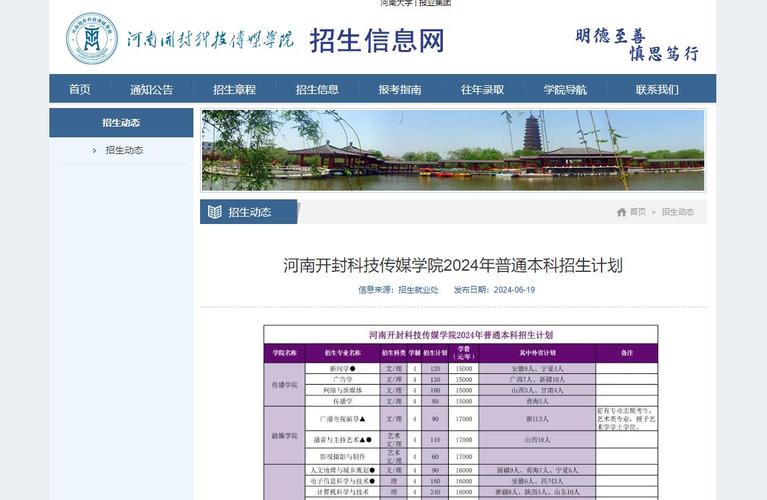Open 通知公告 in the navigation bar

tap(152, 90)
